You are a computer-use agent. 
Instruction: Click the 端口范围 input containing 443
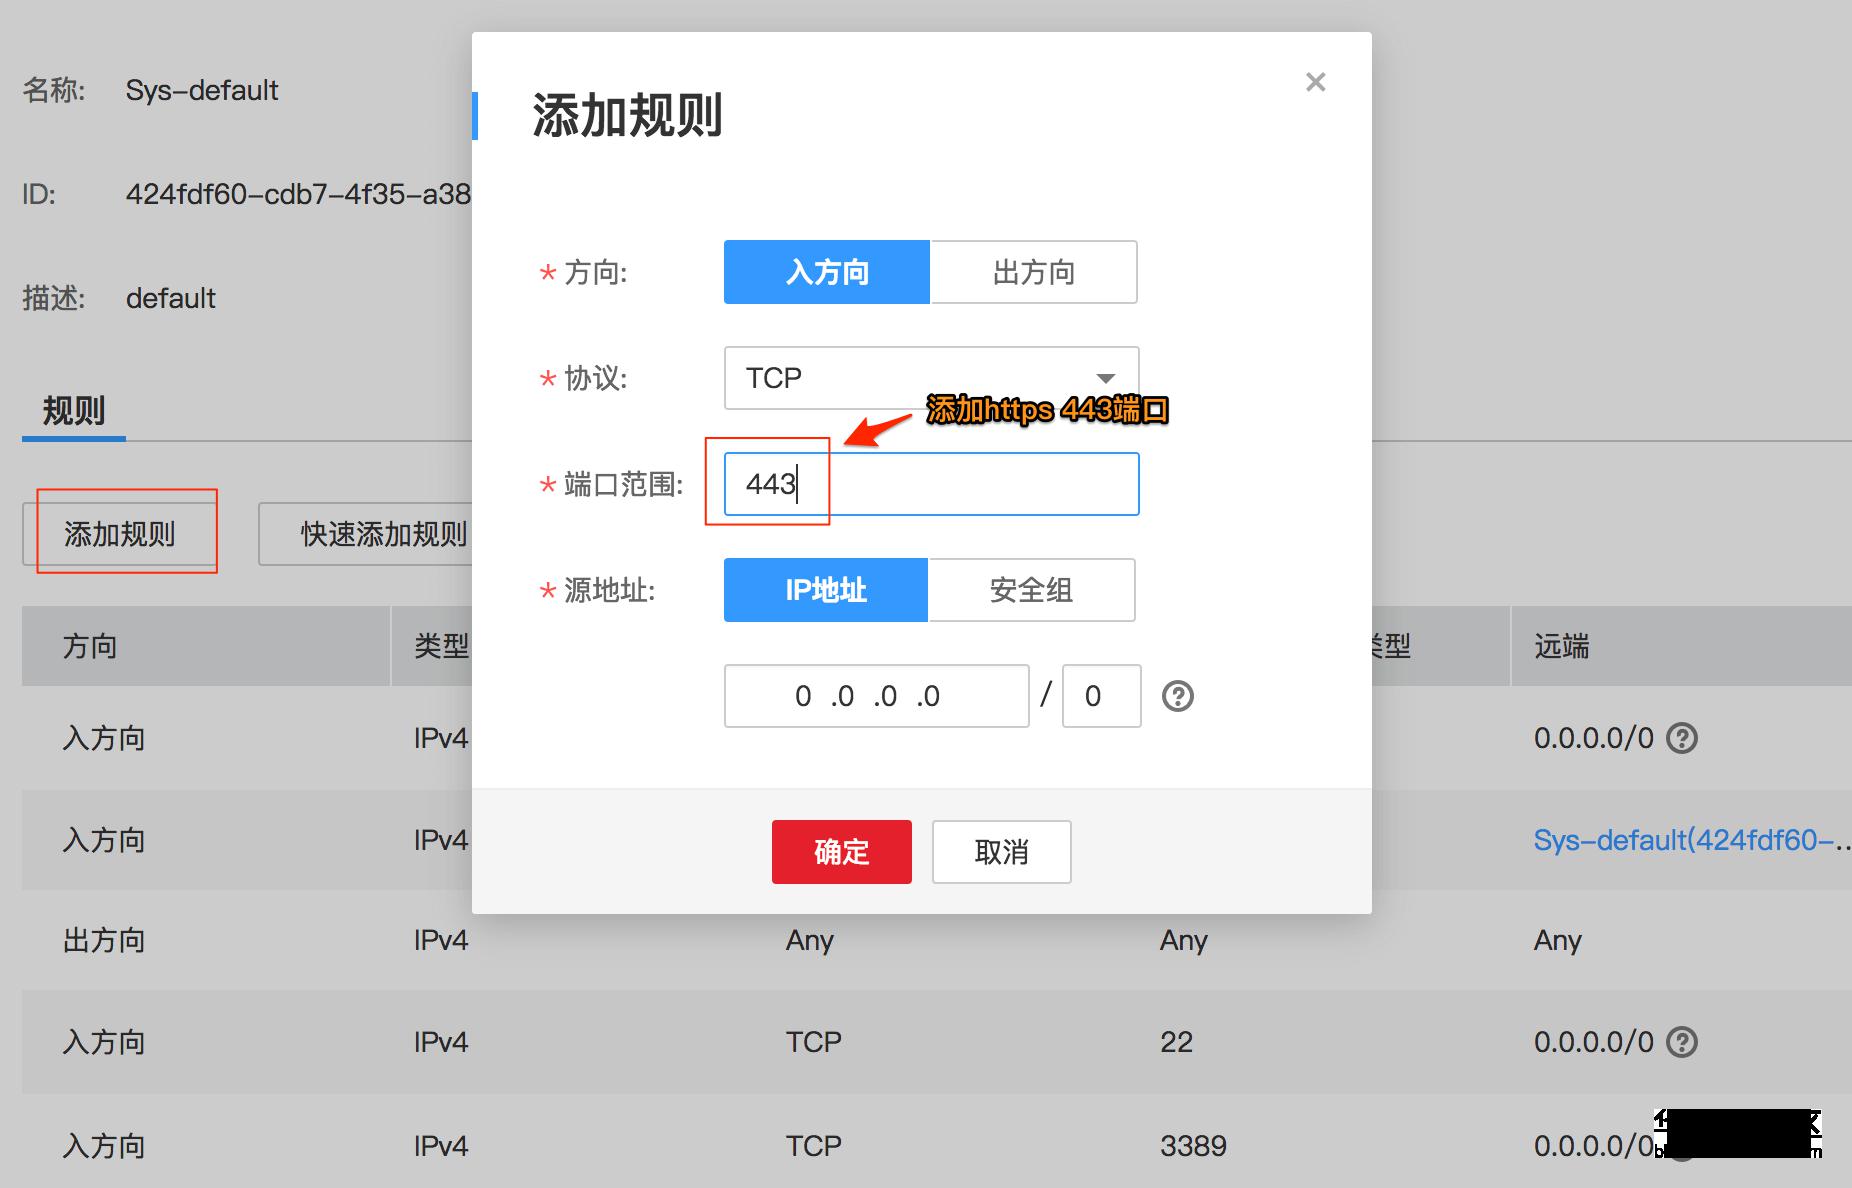tap(931, 484)
